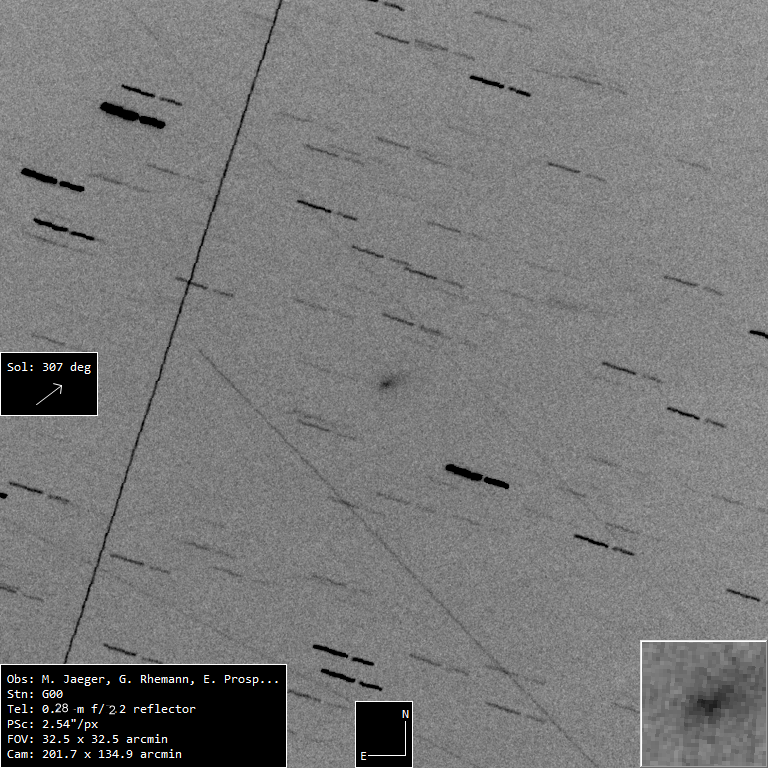768x768 pixels.
Task: Click the faint comet at image center
Action: pos(389,381)
